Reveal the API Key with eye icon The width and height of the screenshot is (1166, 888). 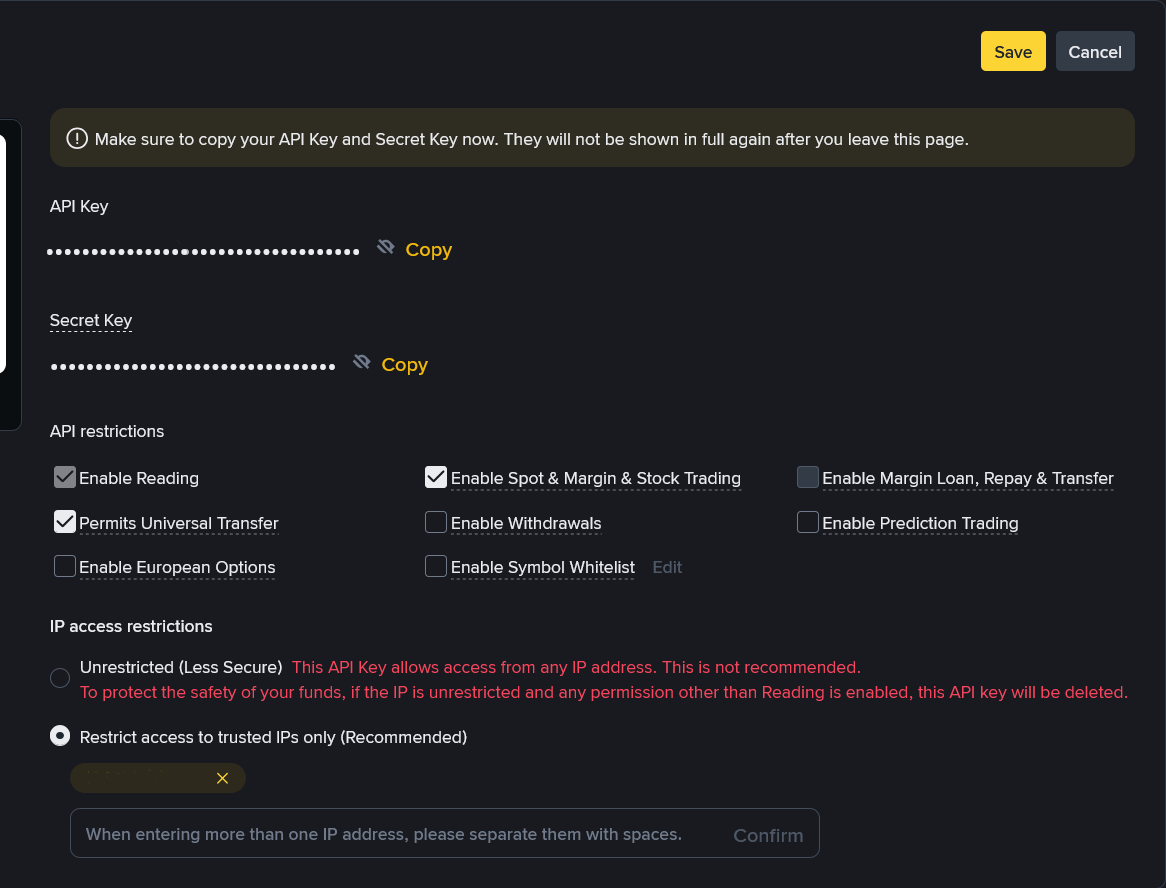tap(385, 247)
